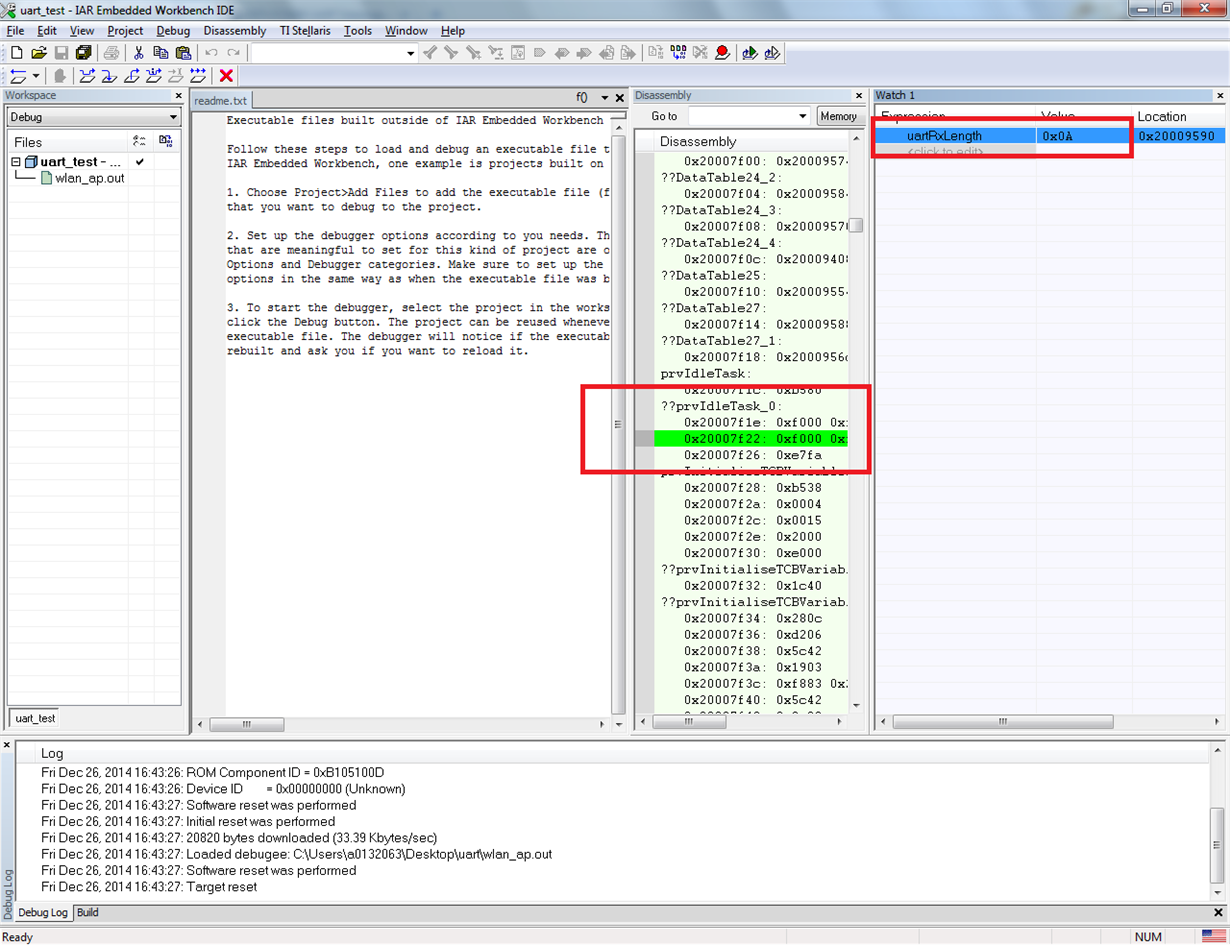This screenshot has width=1230, height=945.
Task: Open the Go to dropdown in Disassembly
Action: click(x=802, y=116)
